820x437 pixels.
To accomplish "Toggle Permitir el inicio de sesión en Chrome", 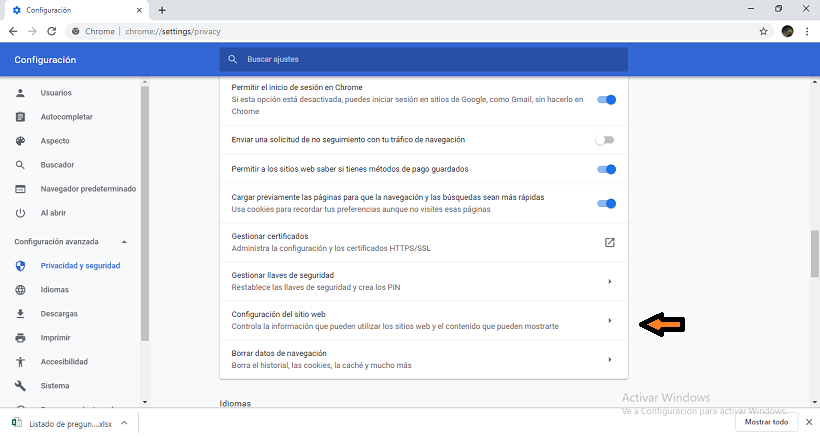I will click(x=606, y=100).
